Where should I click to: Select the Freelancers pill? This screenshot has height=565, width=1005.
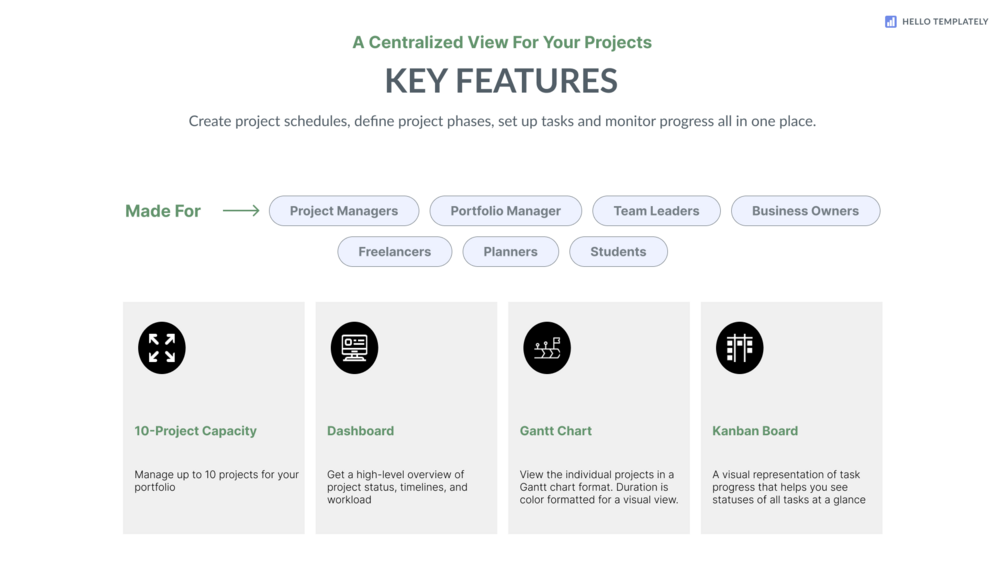pyautogui.click(x=395, y=252)
